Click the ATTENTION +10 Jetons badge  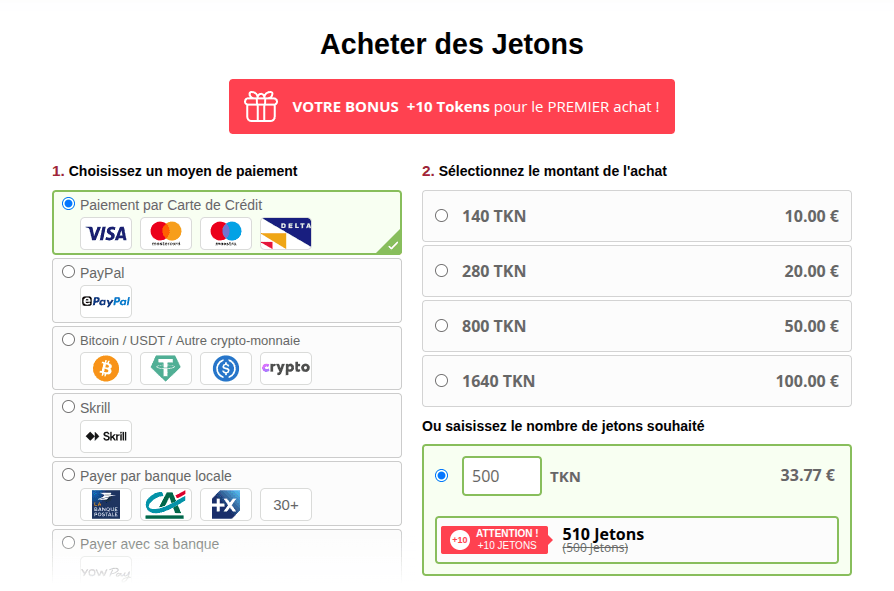[x=496, y=539]
